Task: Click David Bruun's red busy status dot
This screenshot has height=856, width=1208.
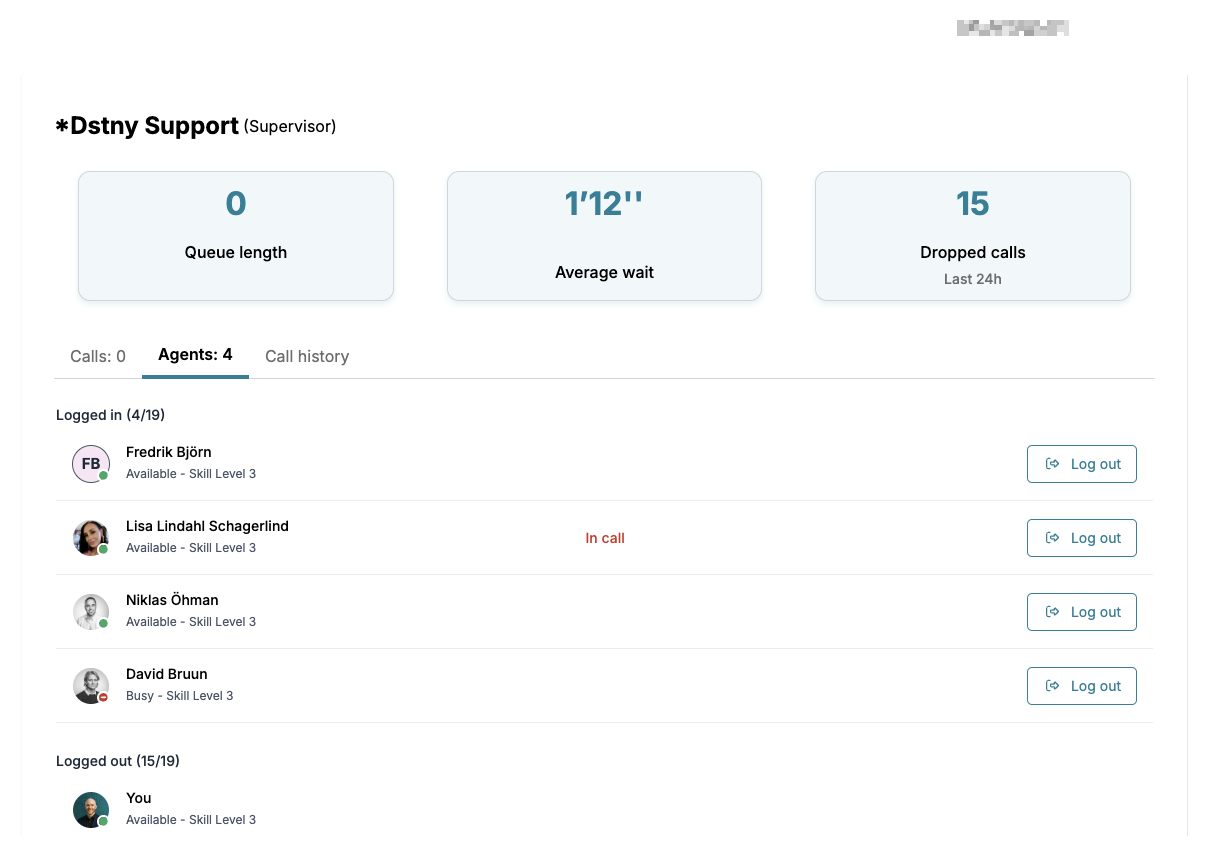Action: [x=103, y=697]
